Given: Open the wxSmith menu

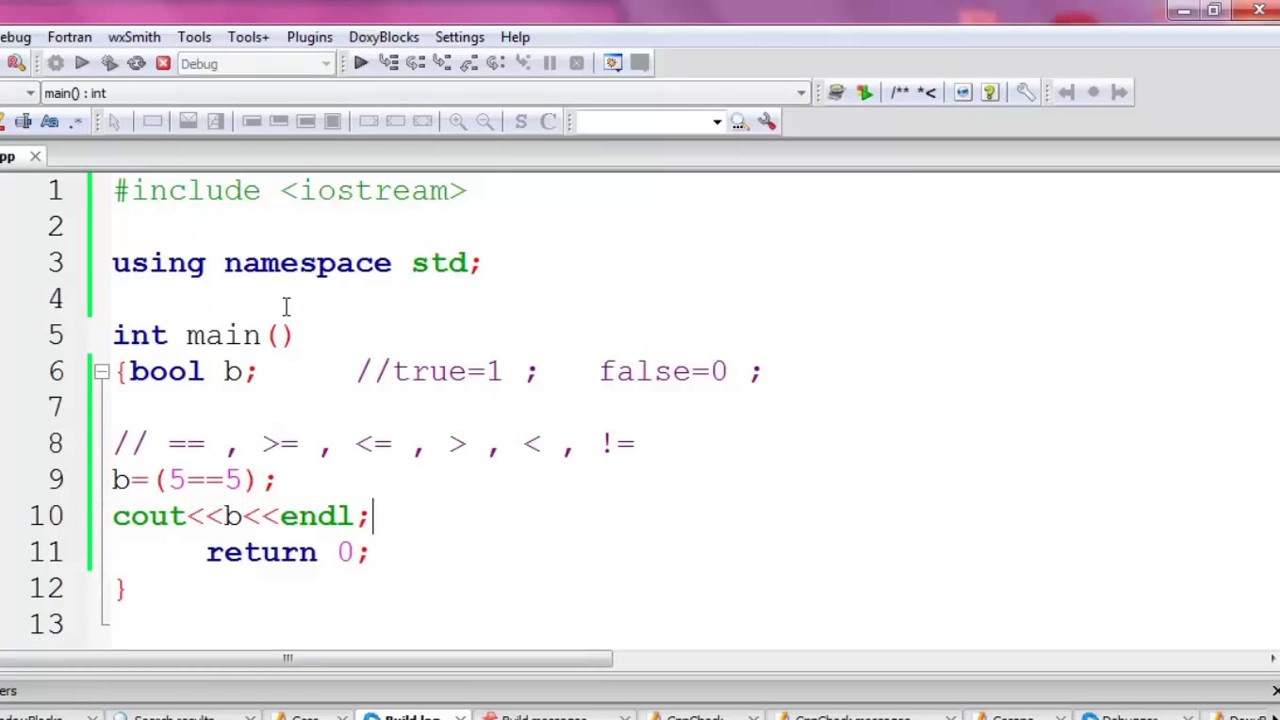Looking at the screenshot, I should point(134,37).
